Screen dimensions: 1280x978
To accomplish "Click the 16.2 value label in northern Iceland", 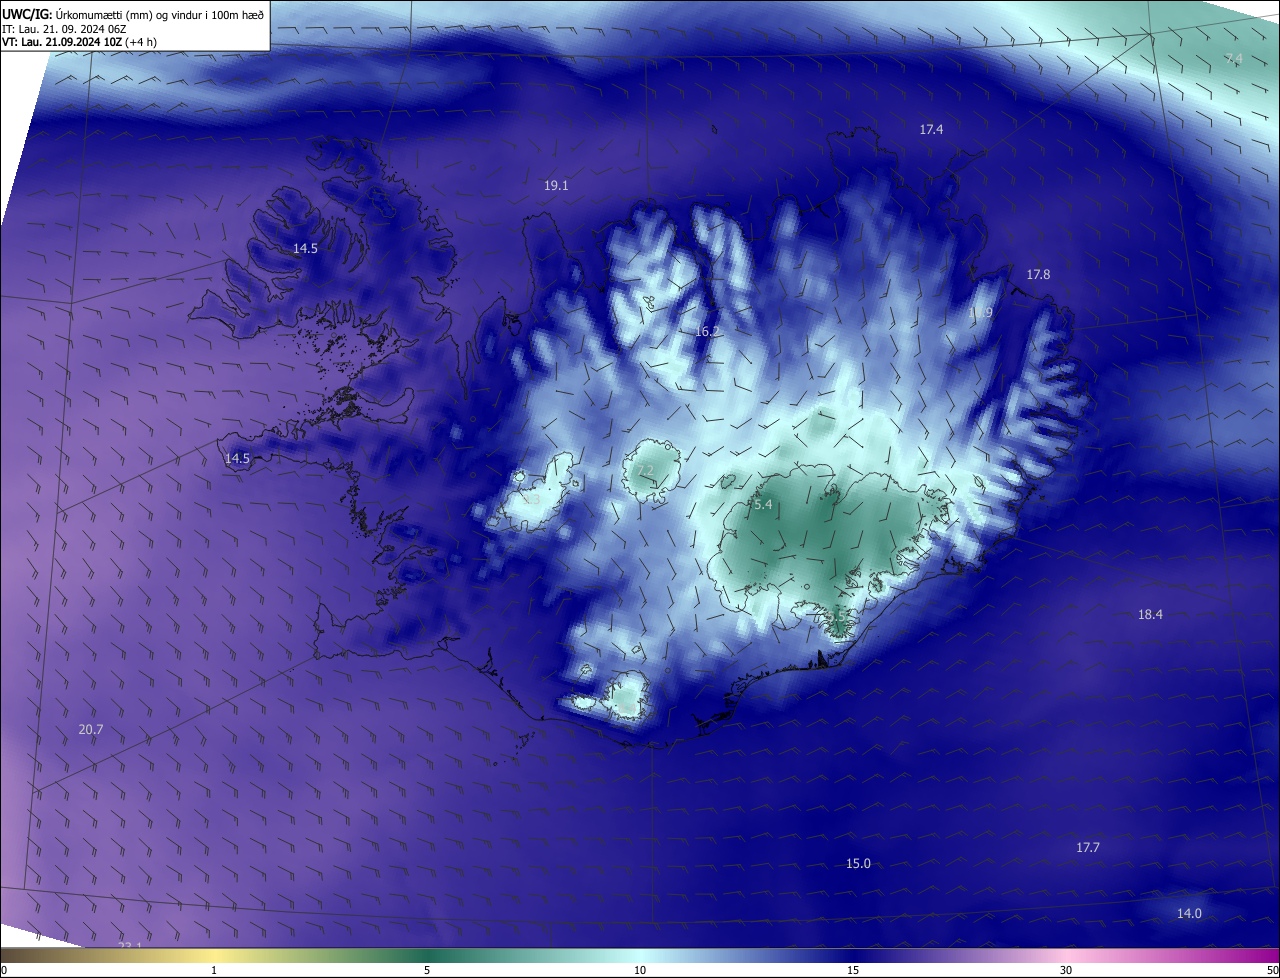I will [707, 331].
